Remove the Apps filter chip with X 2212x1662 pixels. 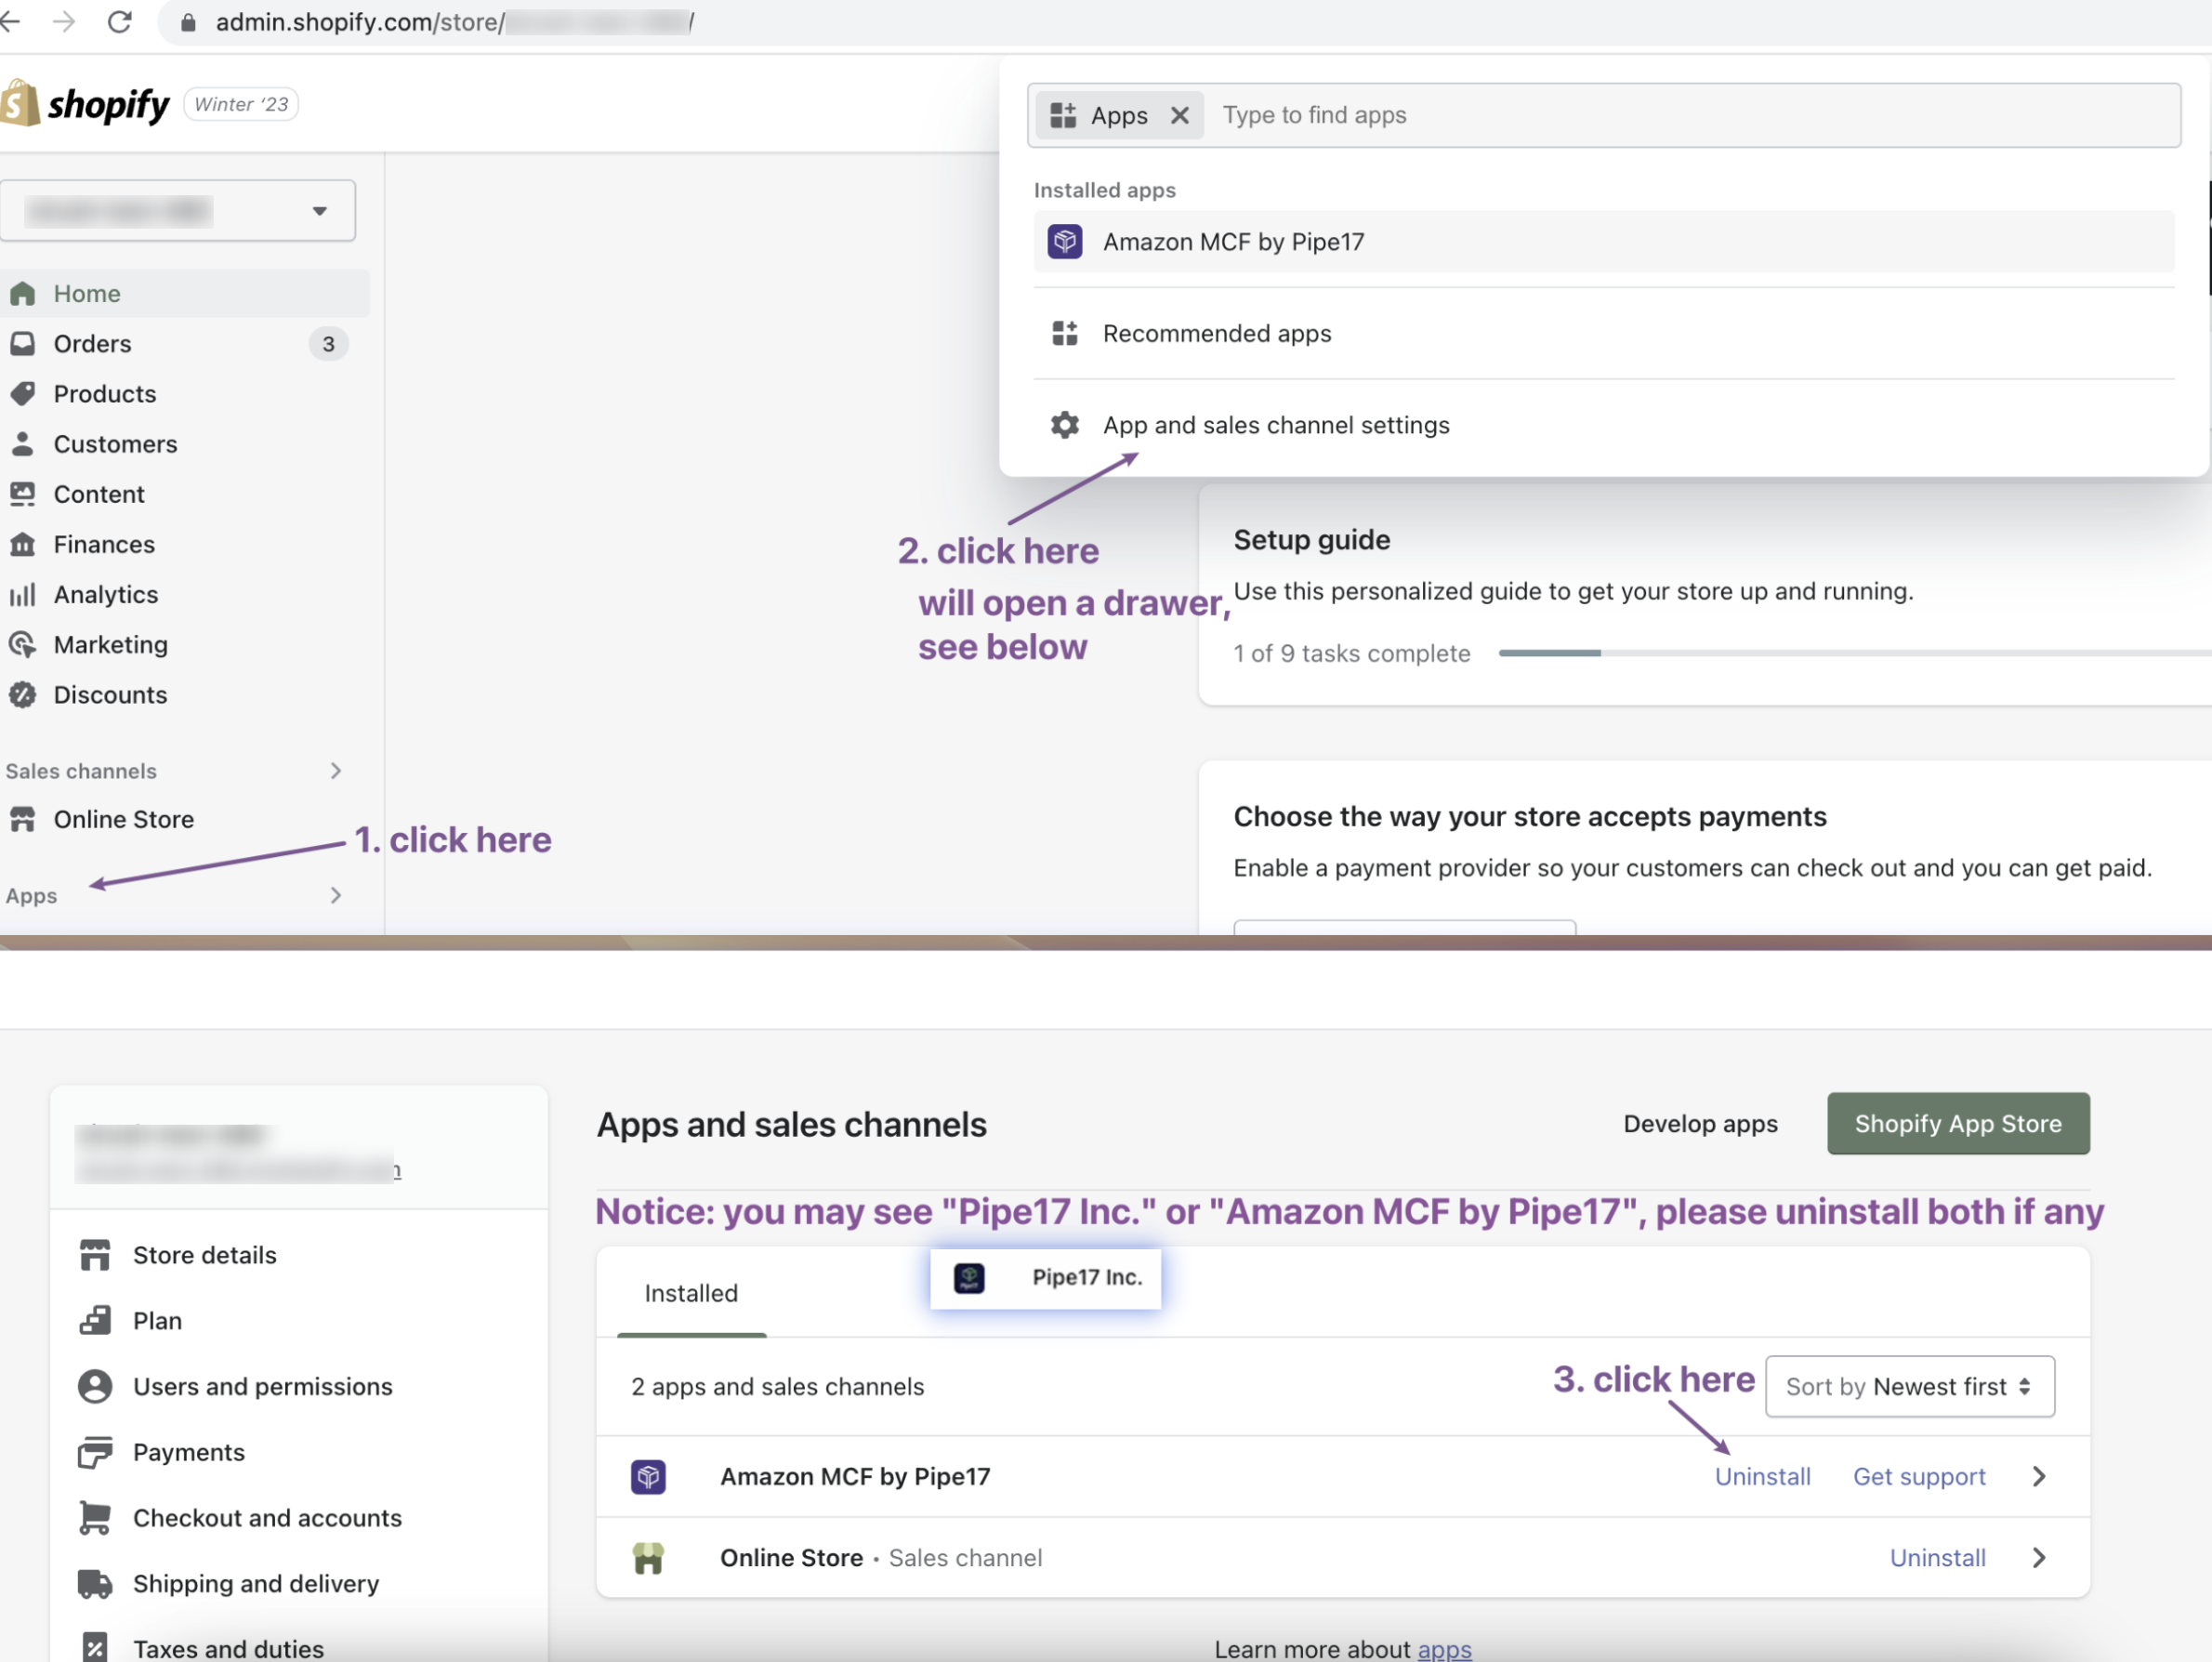[x=1180, y=115]
